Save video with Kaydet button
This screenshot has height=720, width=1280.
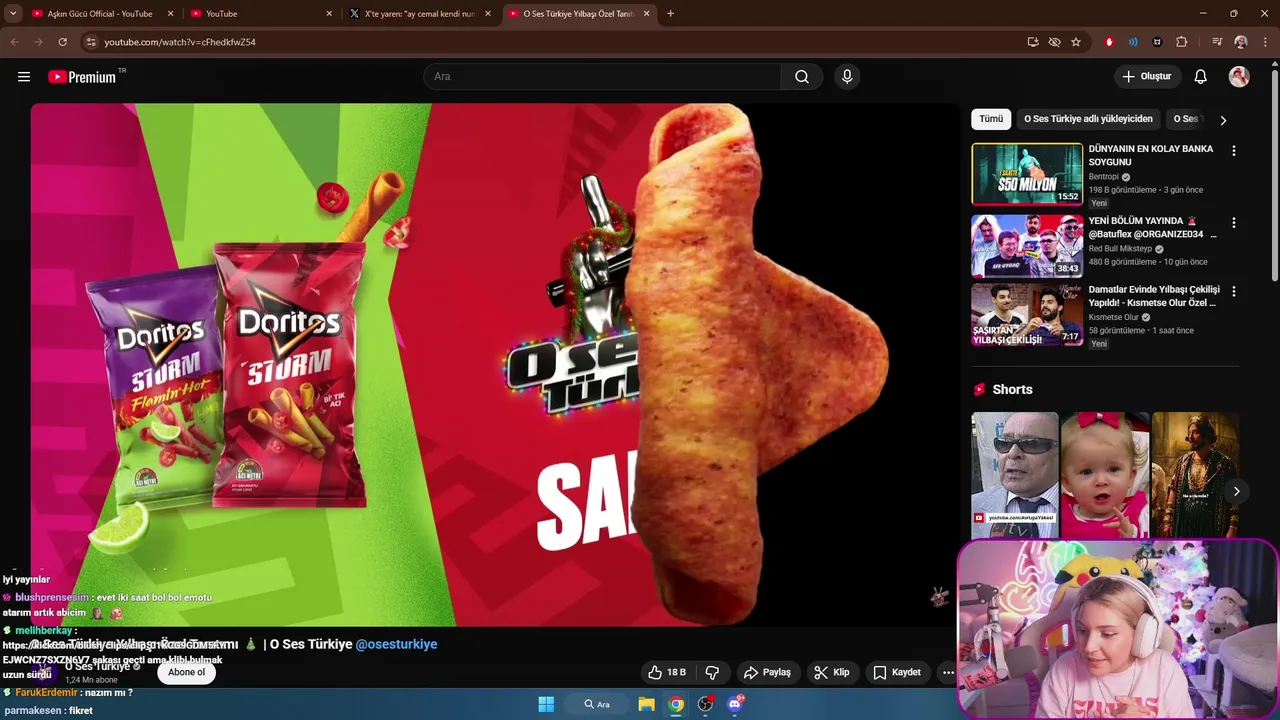tap(897, 673)
